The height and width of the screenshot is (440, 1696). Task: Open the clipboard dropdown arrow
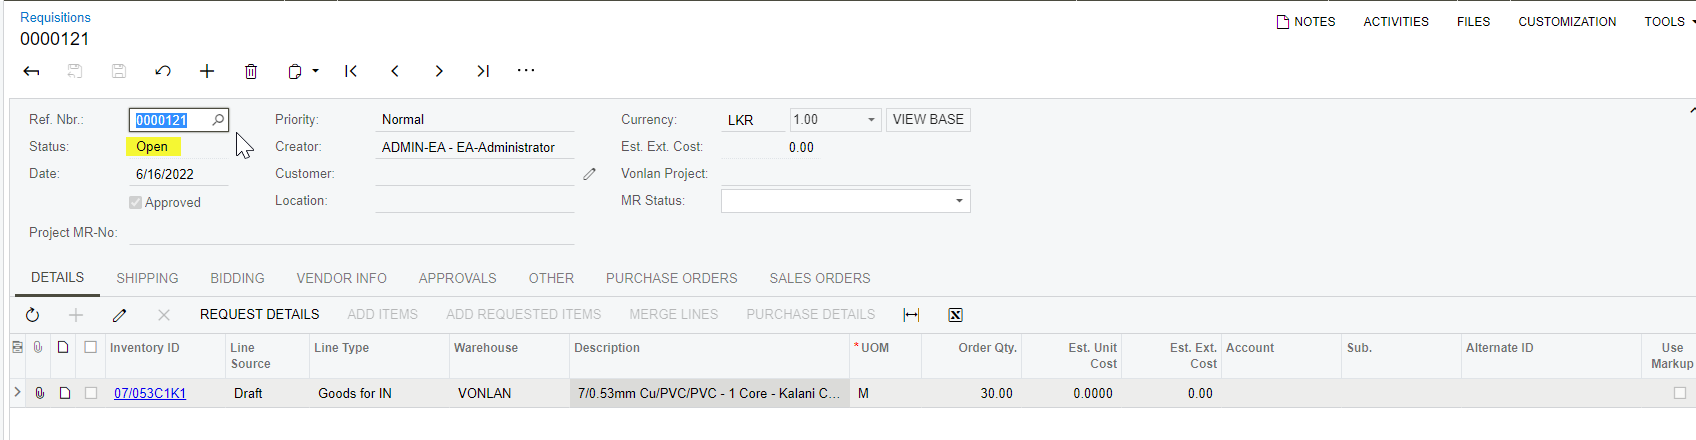(316, 71)
